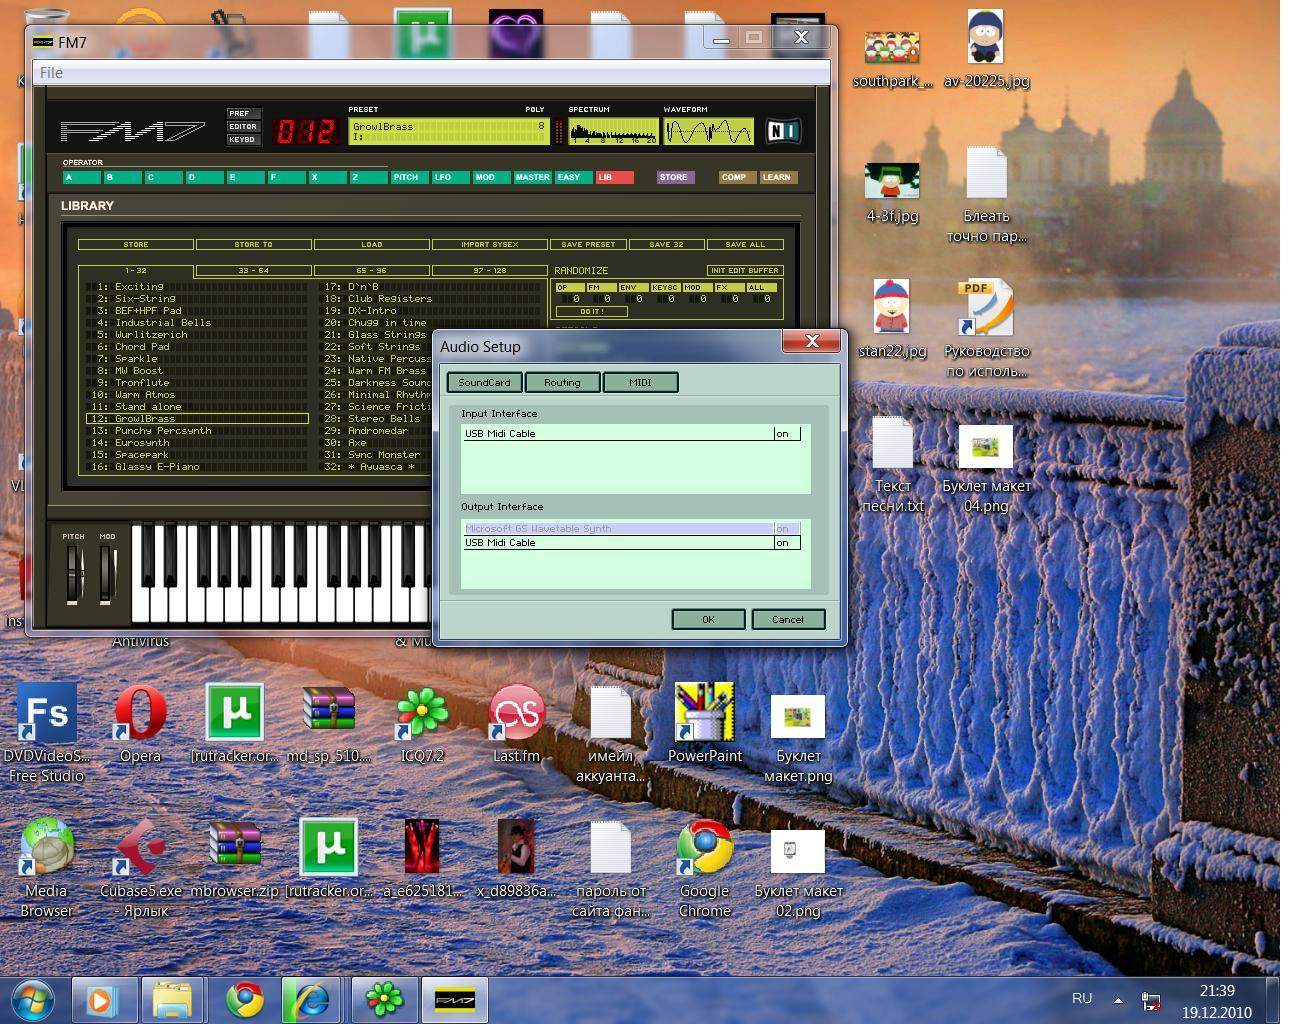Viewport: 1292px width, 1024px height.
Task: Switch to SoundCard tab in Audio Setup
Action: point(484,382)
